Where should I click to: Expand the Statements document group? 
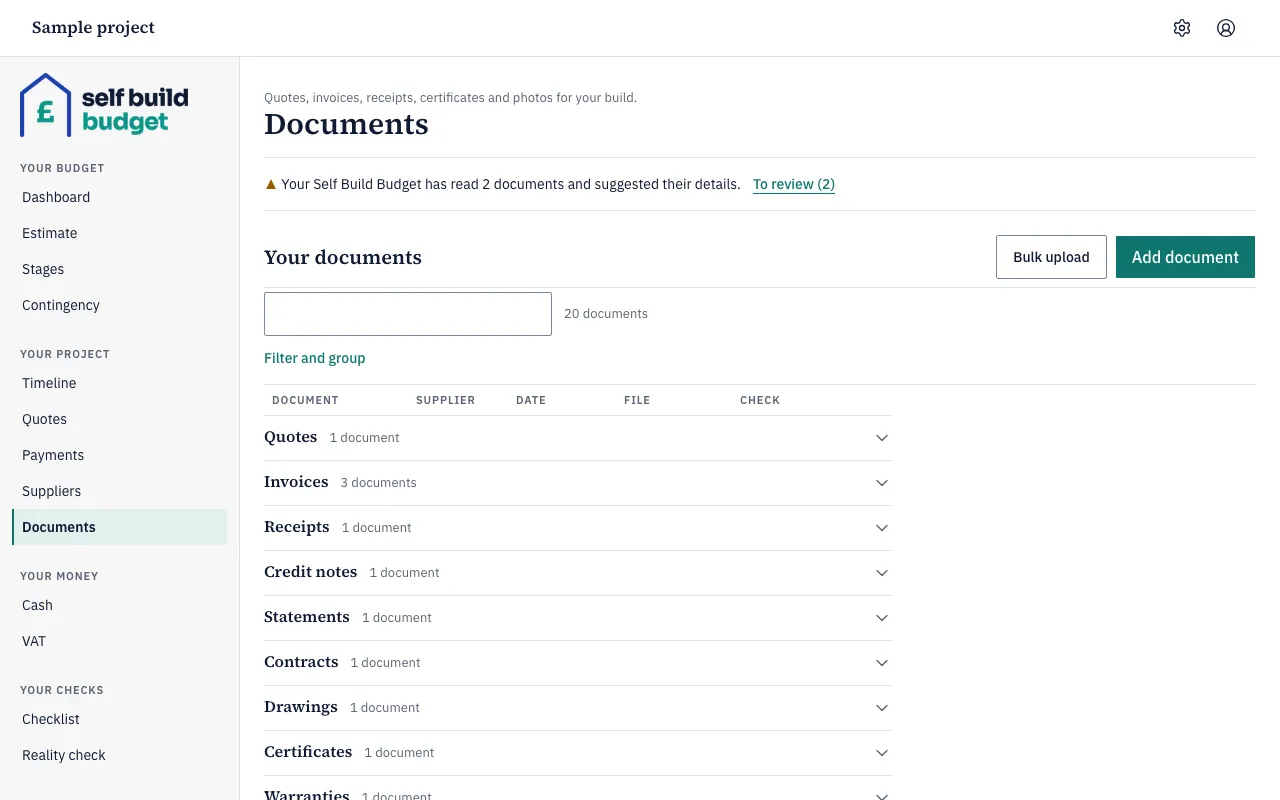pyautogui.click(x=578, y=618)
